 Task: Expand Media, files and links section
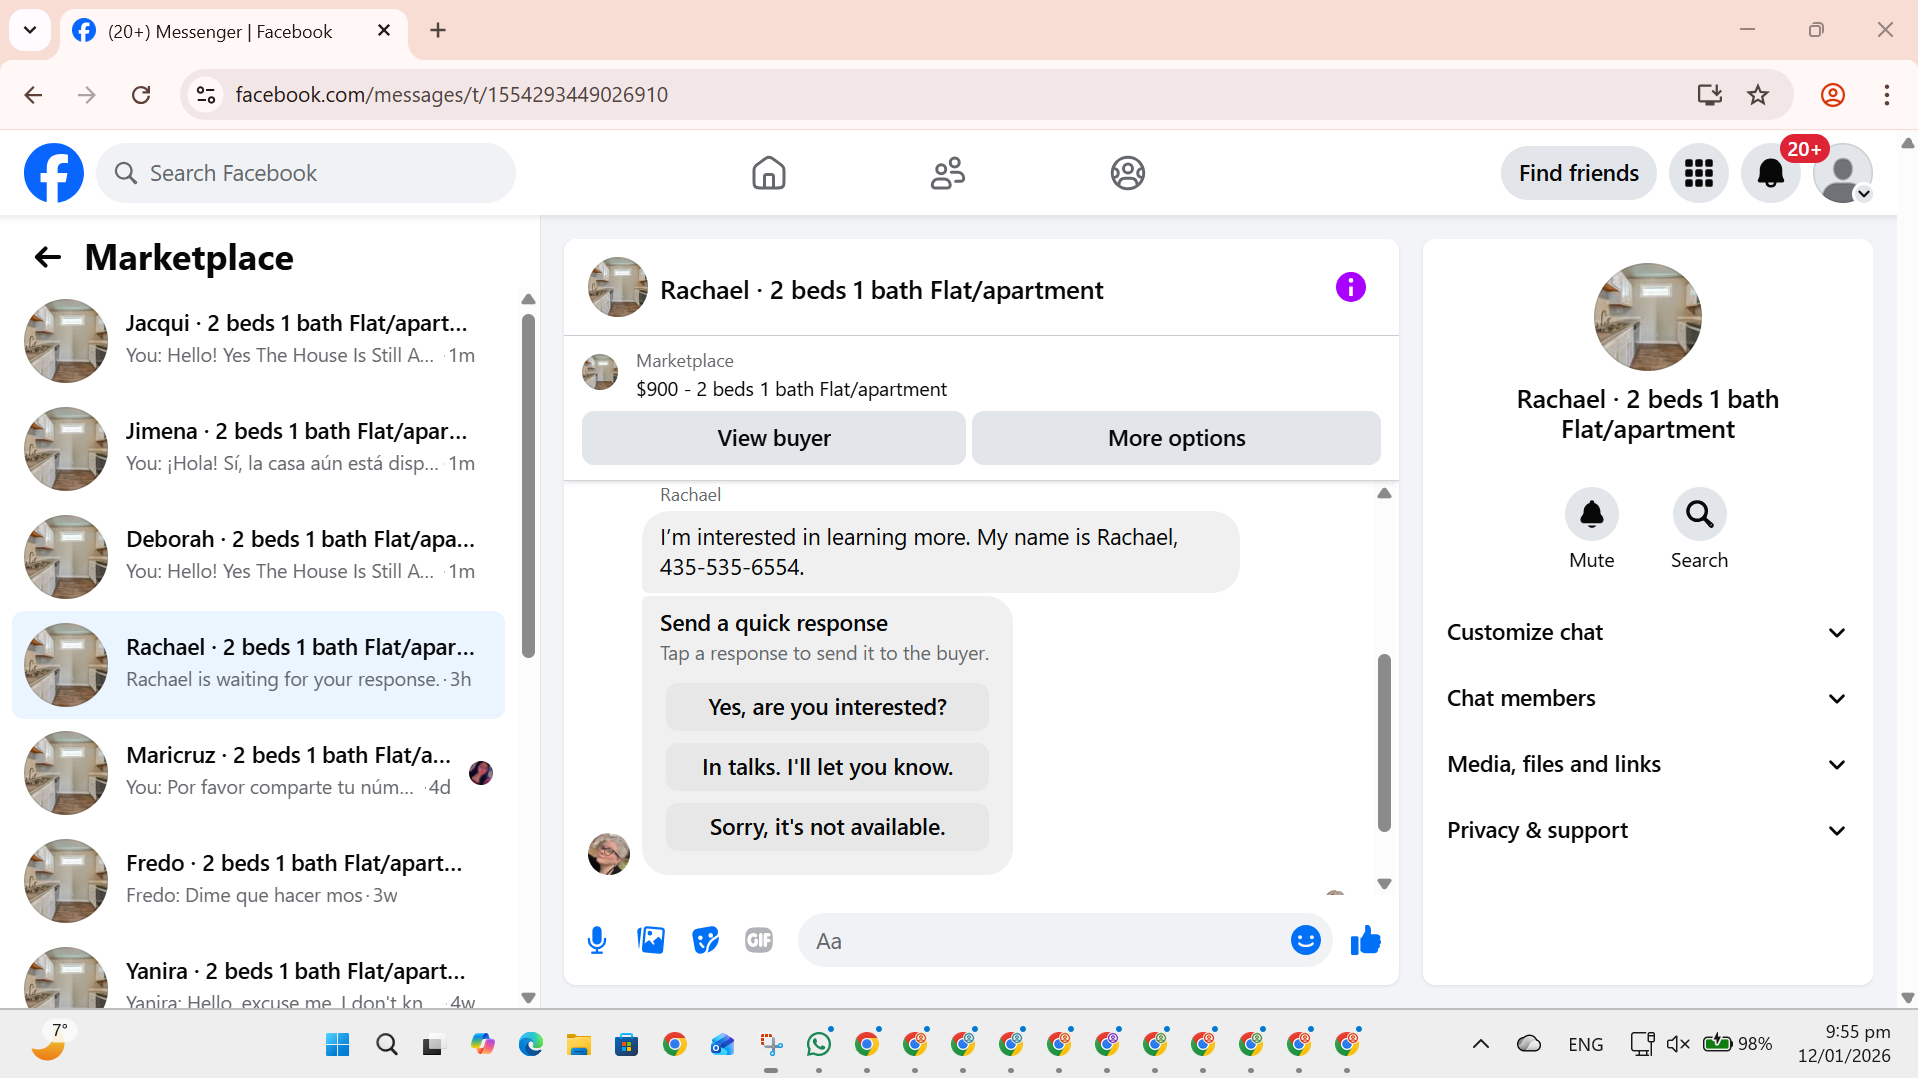tap(1647, 764)
